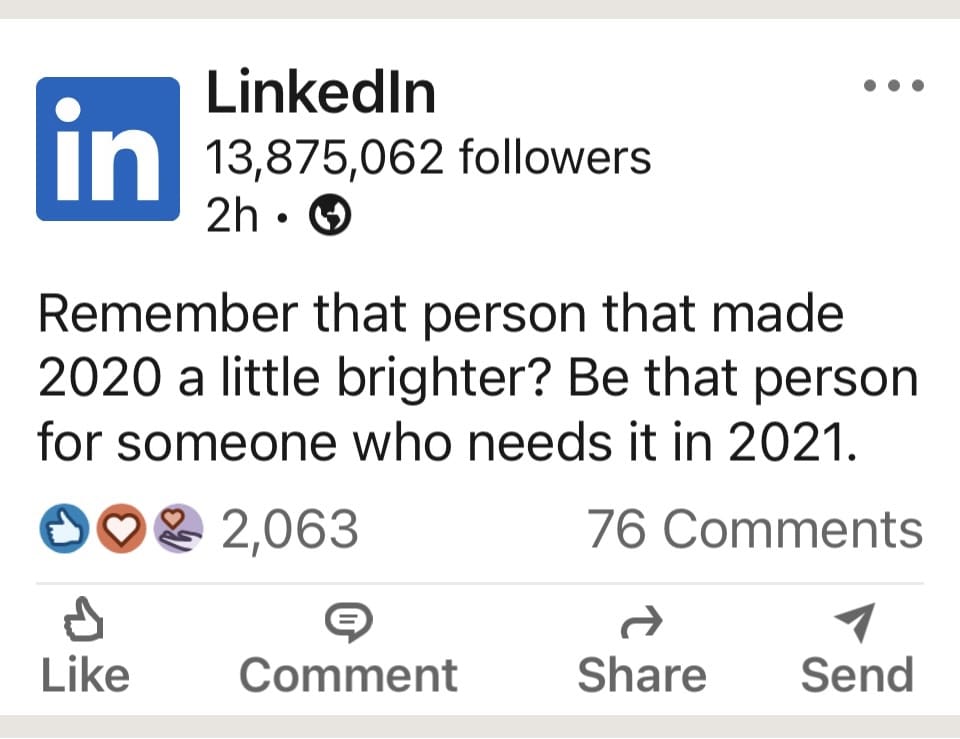The height and width of the screenshot is (739, 960).
Task: Click the Like thumbs-up icon
Action: [84, 622]
